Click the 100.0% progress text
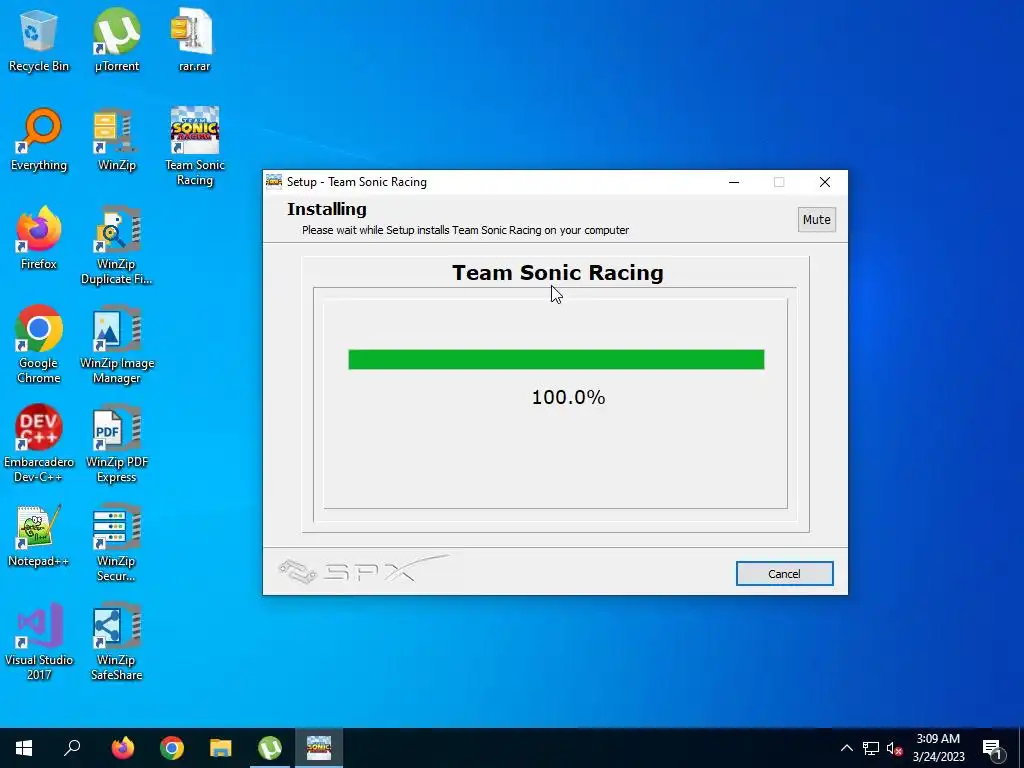The width and height of the screenshot is (1024, 768). (568, 397)
